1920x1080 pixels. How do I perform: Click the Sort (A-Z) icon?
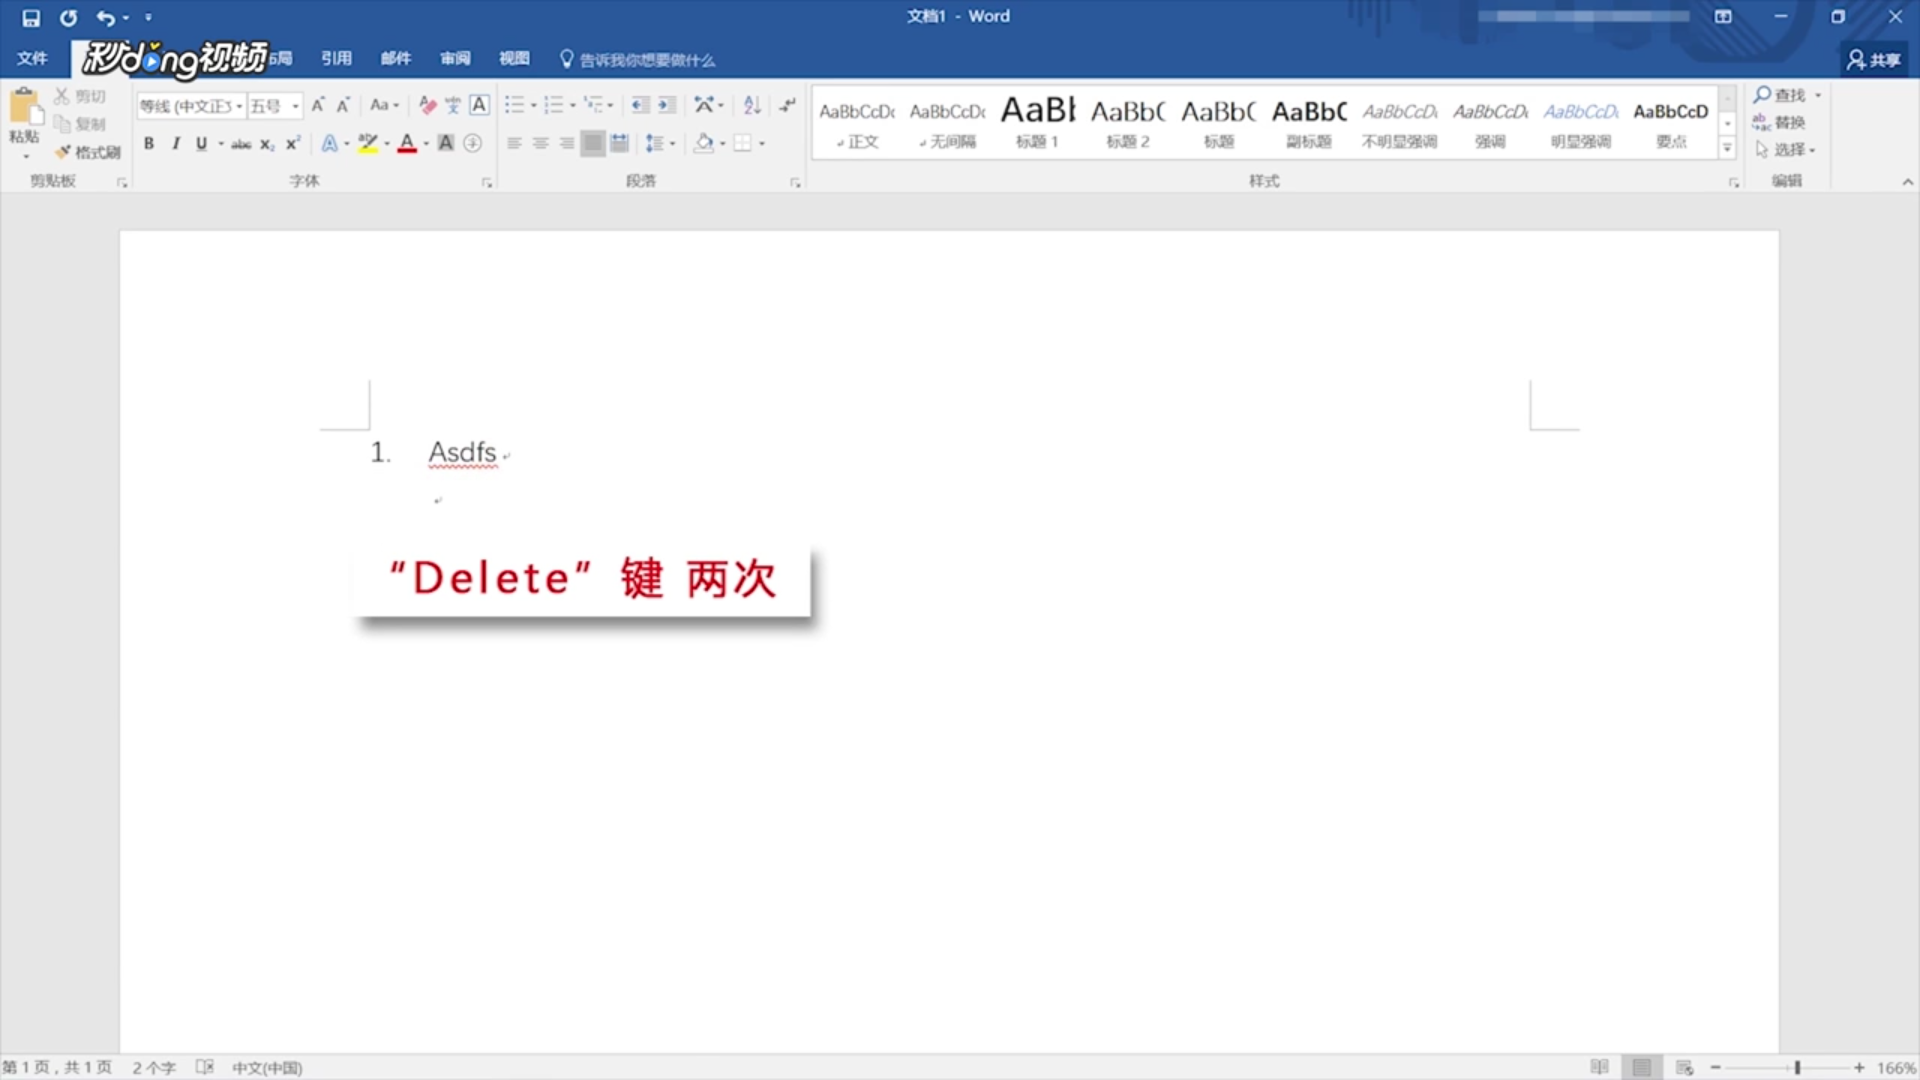point(752,105)
